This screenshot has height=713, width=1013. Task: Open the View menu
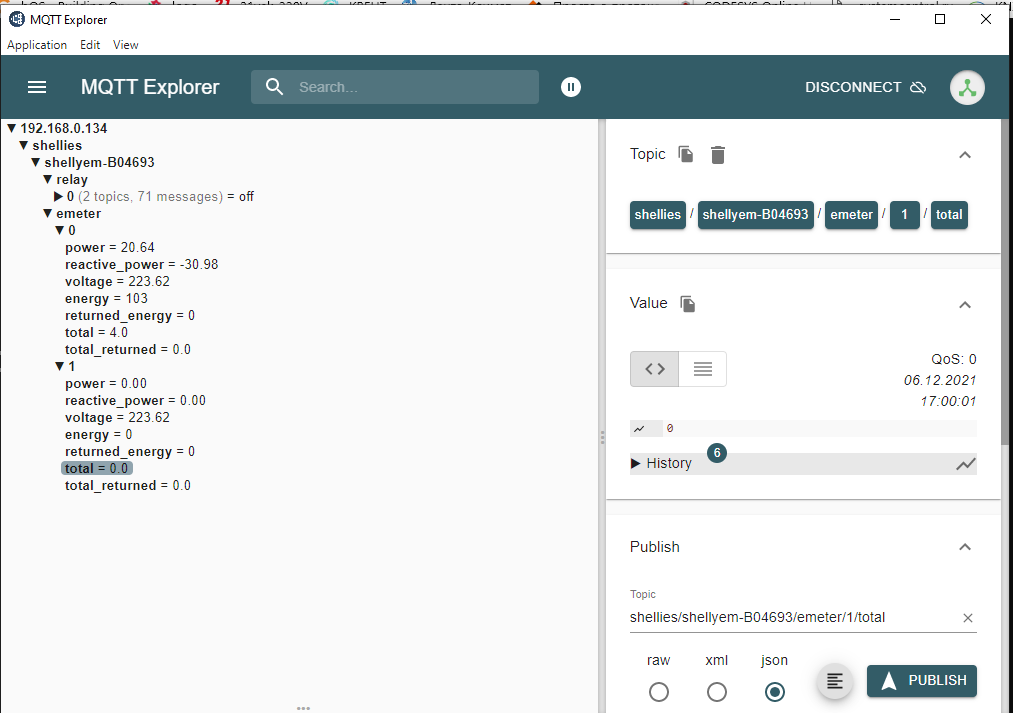click(126, 45)
